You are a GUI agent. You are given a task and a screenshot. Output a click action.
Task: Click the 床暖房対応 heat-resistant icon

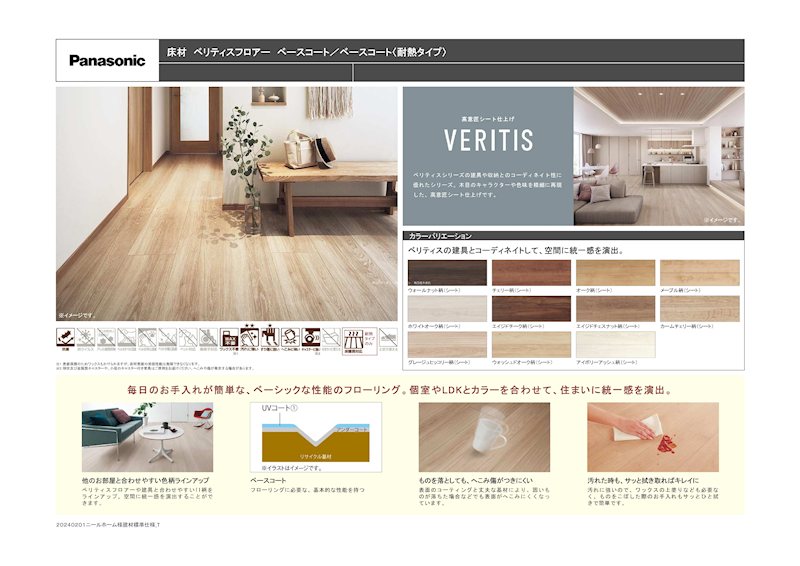coord(355,340)
